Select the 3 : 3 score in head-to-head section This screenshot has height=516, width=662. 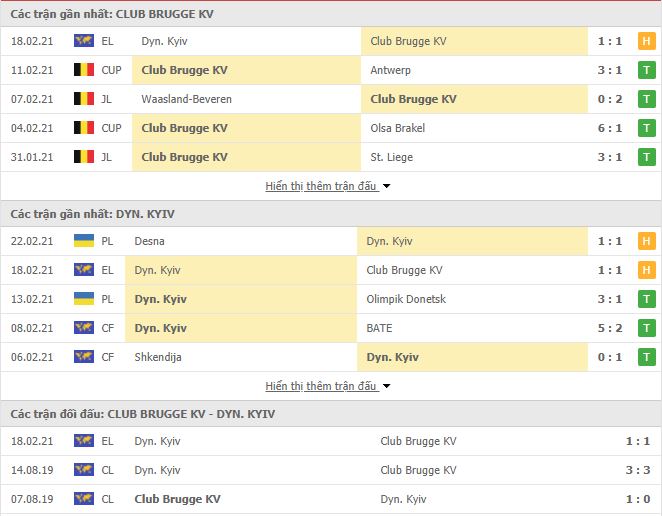[638, 470]
